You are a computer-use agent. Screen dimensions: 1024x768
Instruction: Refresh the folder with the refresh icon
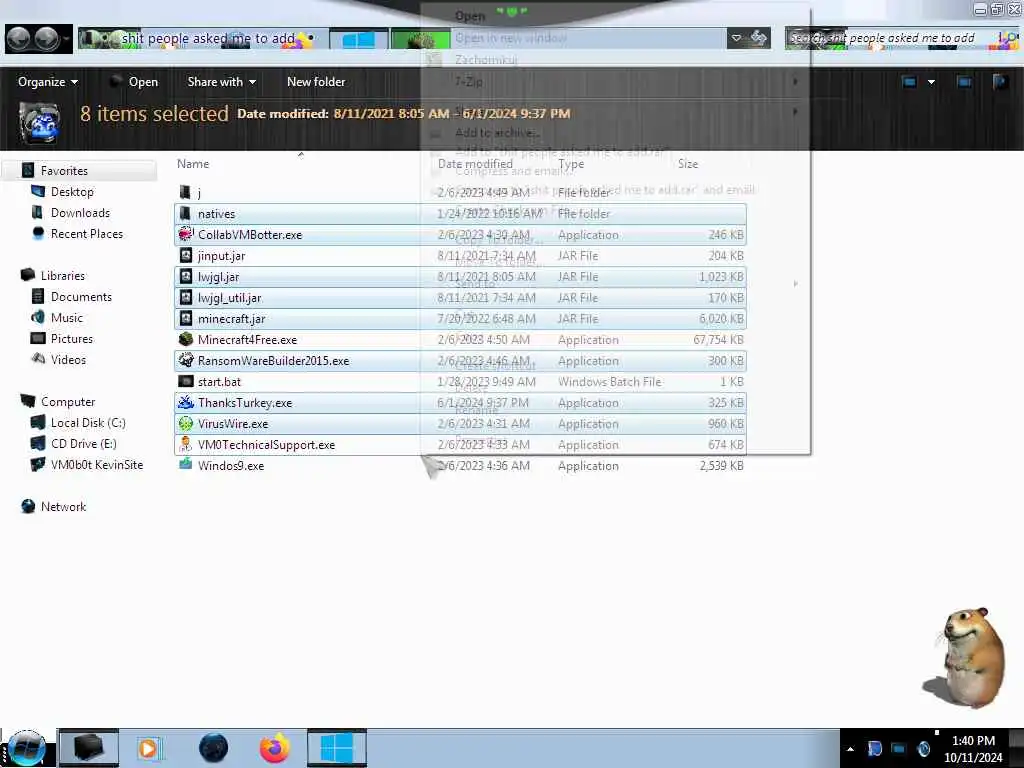point(758,39)
